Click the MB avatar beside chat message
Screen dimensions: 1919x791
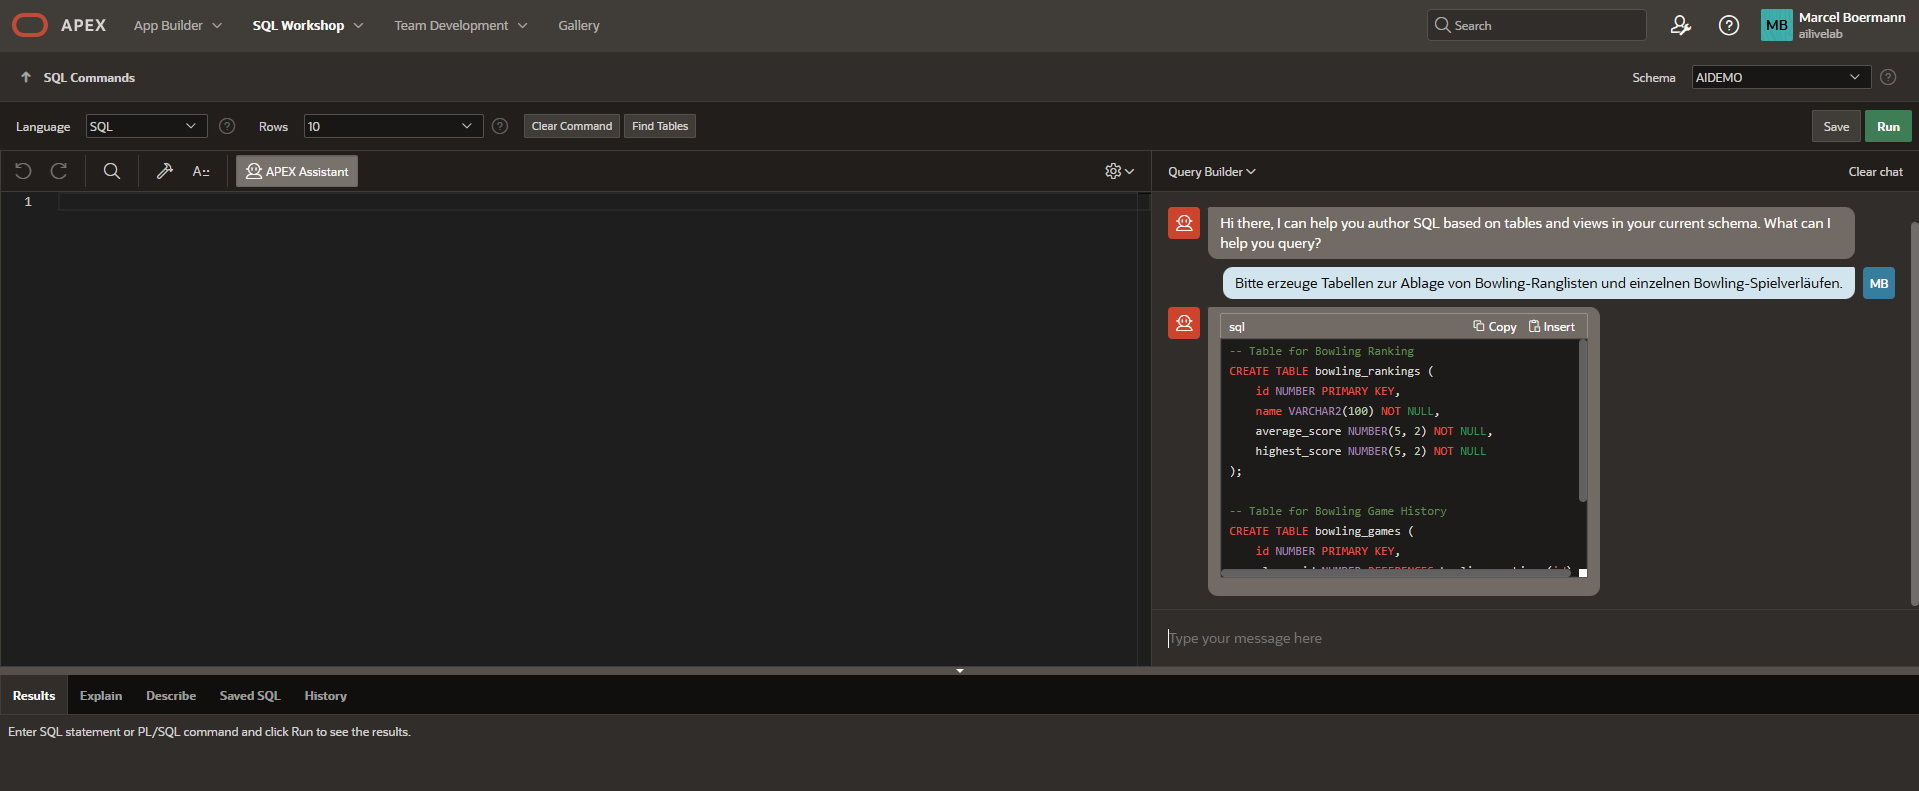pos(1879,283)
